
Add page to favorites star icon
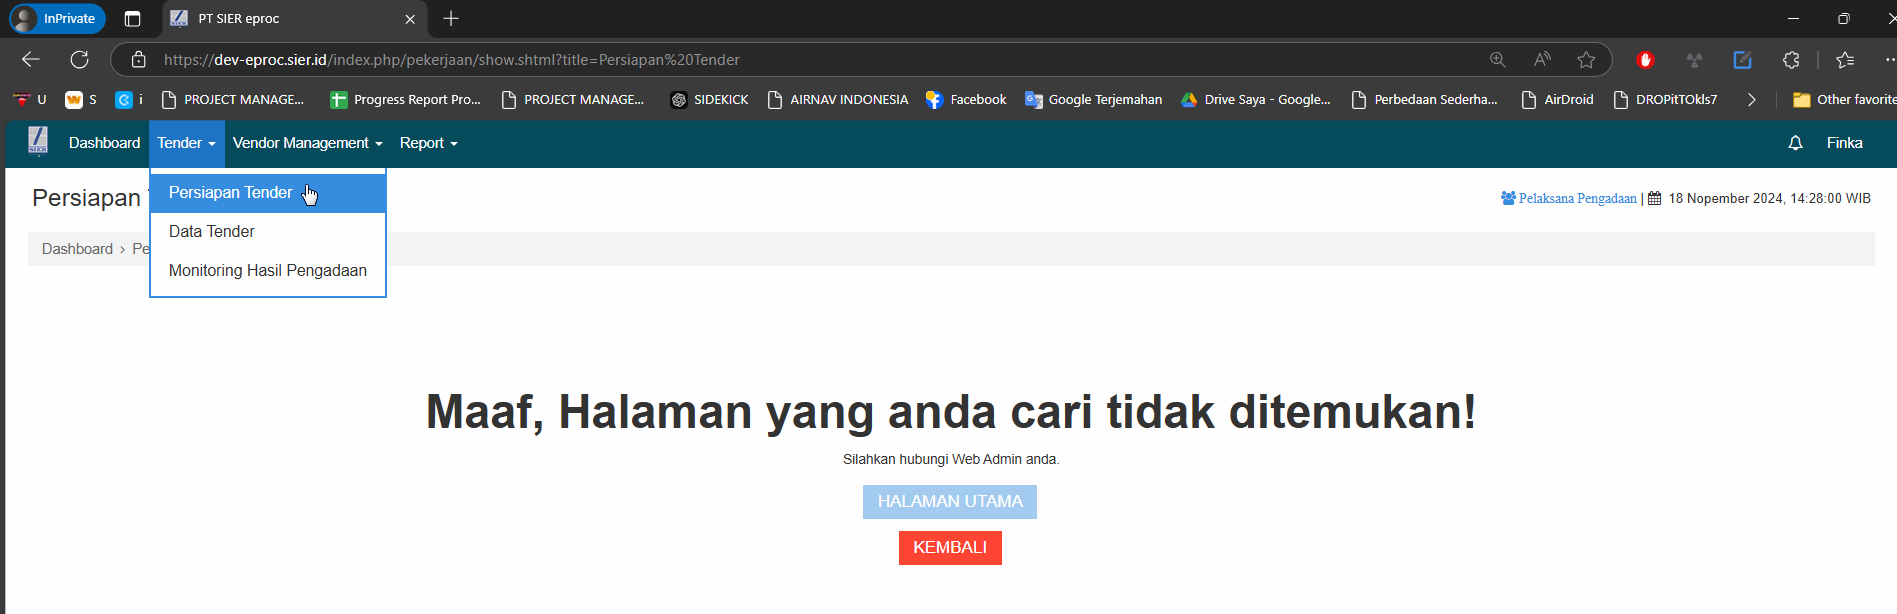1586,60
